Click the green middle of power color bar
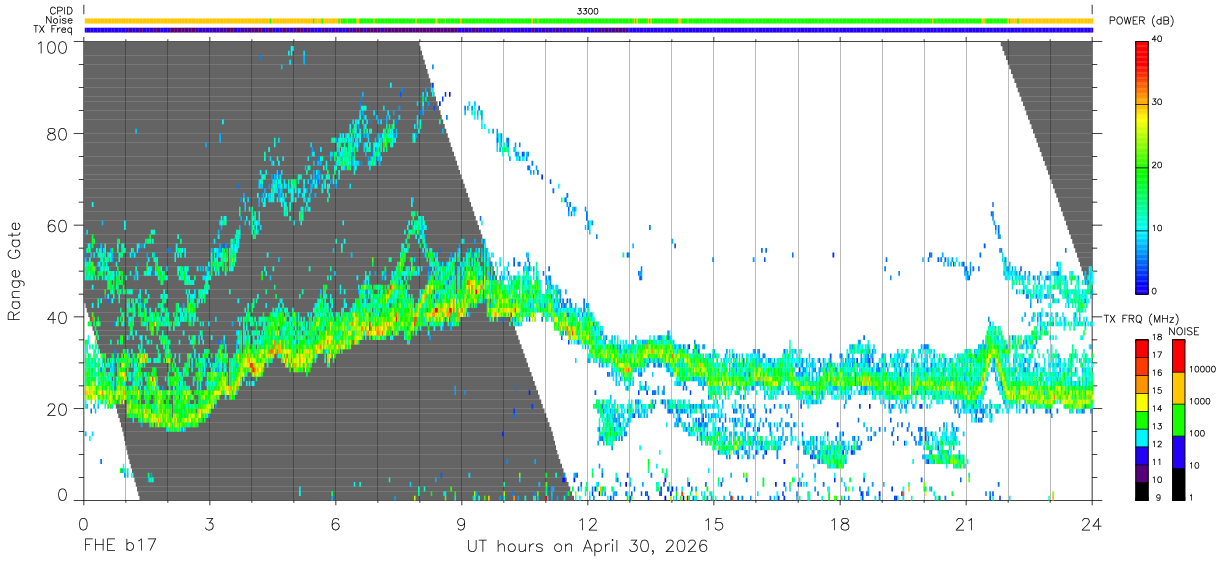This screenshot has height=567, width=1228. (1141, 165)
